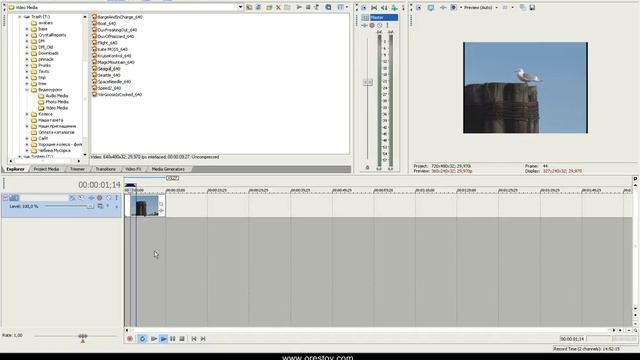Open Compositing Mode on video track

click(100, 206)
